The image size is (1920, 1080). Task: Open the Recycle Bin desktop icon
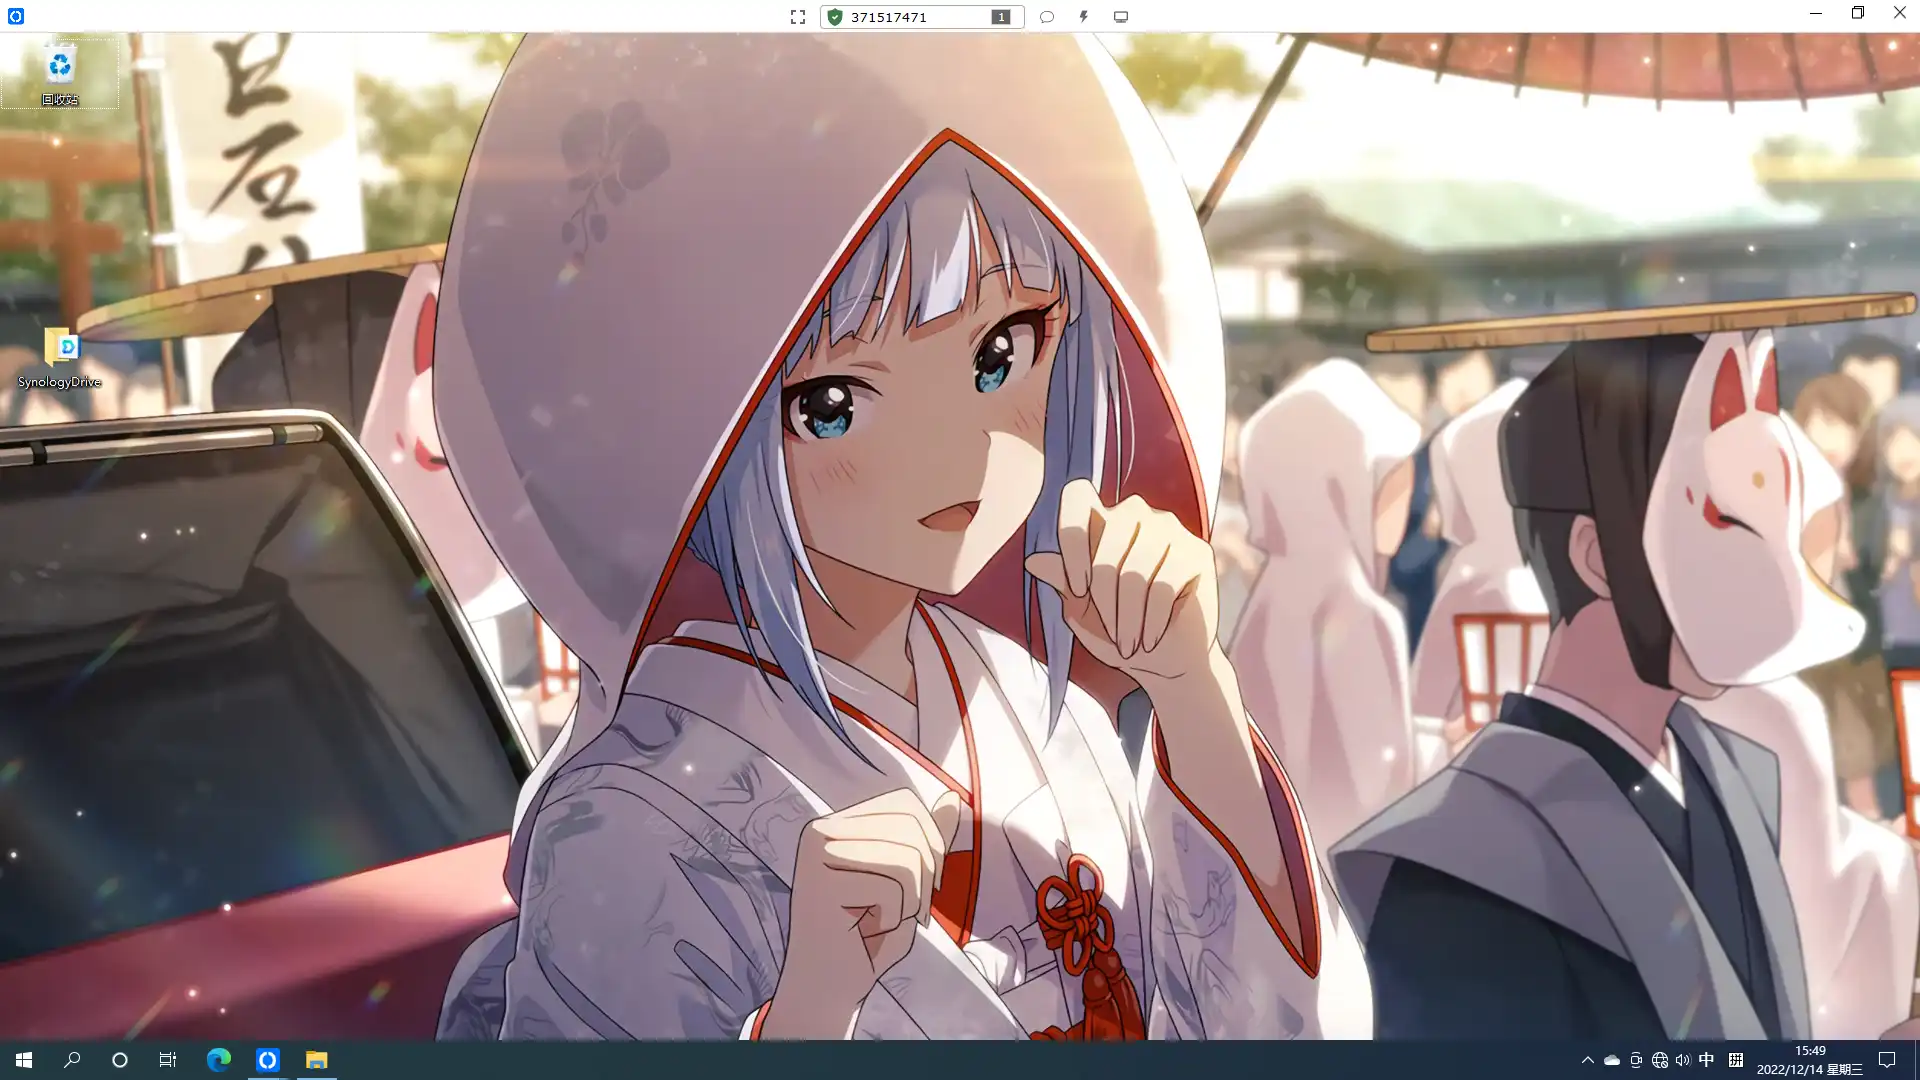(x=60, y=73)
